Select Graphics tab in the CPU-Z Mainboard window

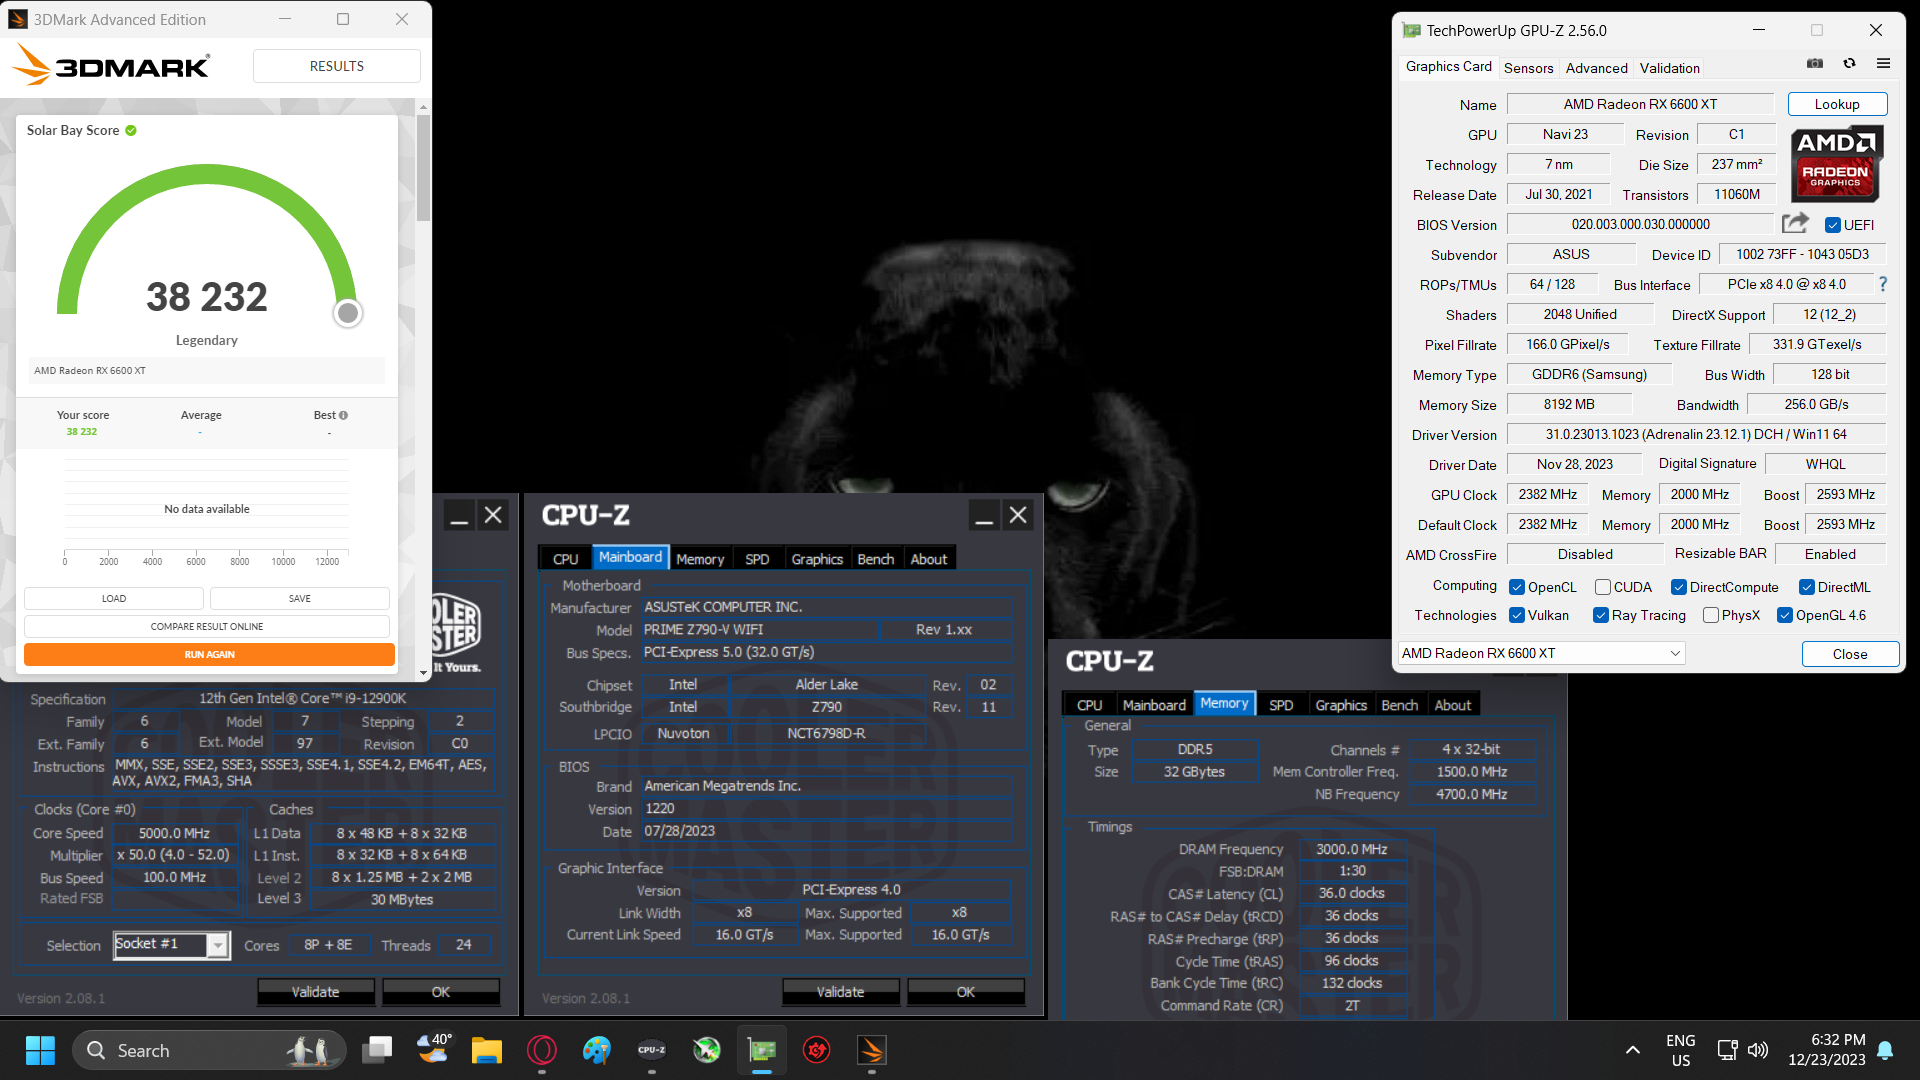pyautogui.click(x=817, y=559)
